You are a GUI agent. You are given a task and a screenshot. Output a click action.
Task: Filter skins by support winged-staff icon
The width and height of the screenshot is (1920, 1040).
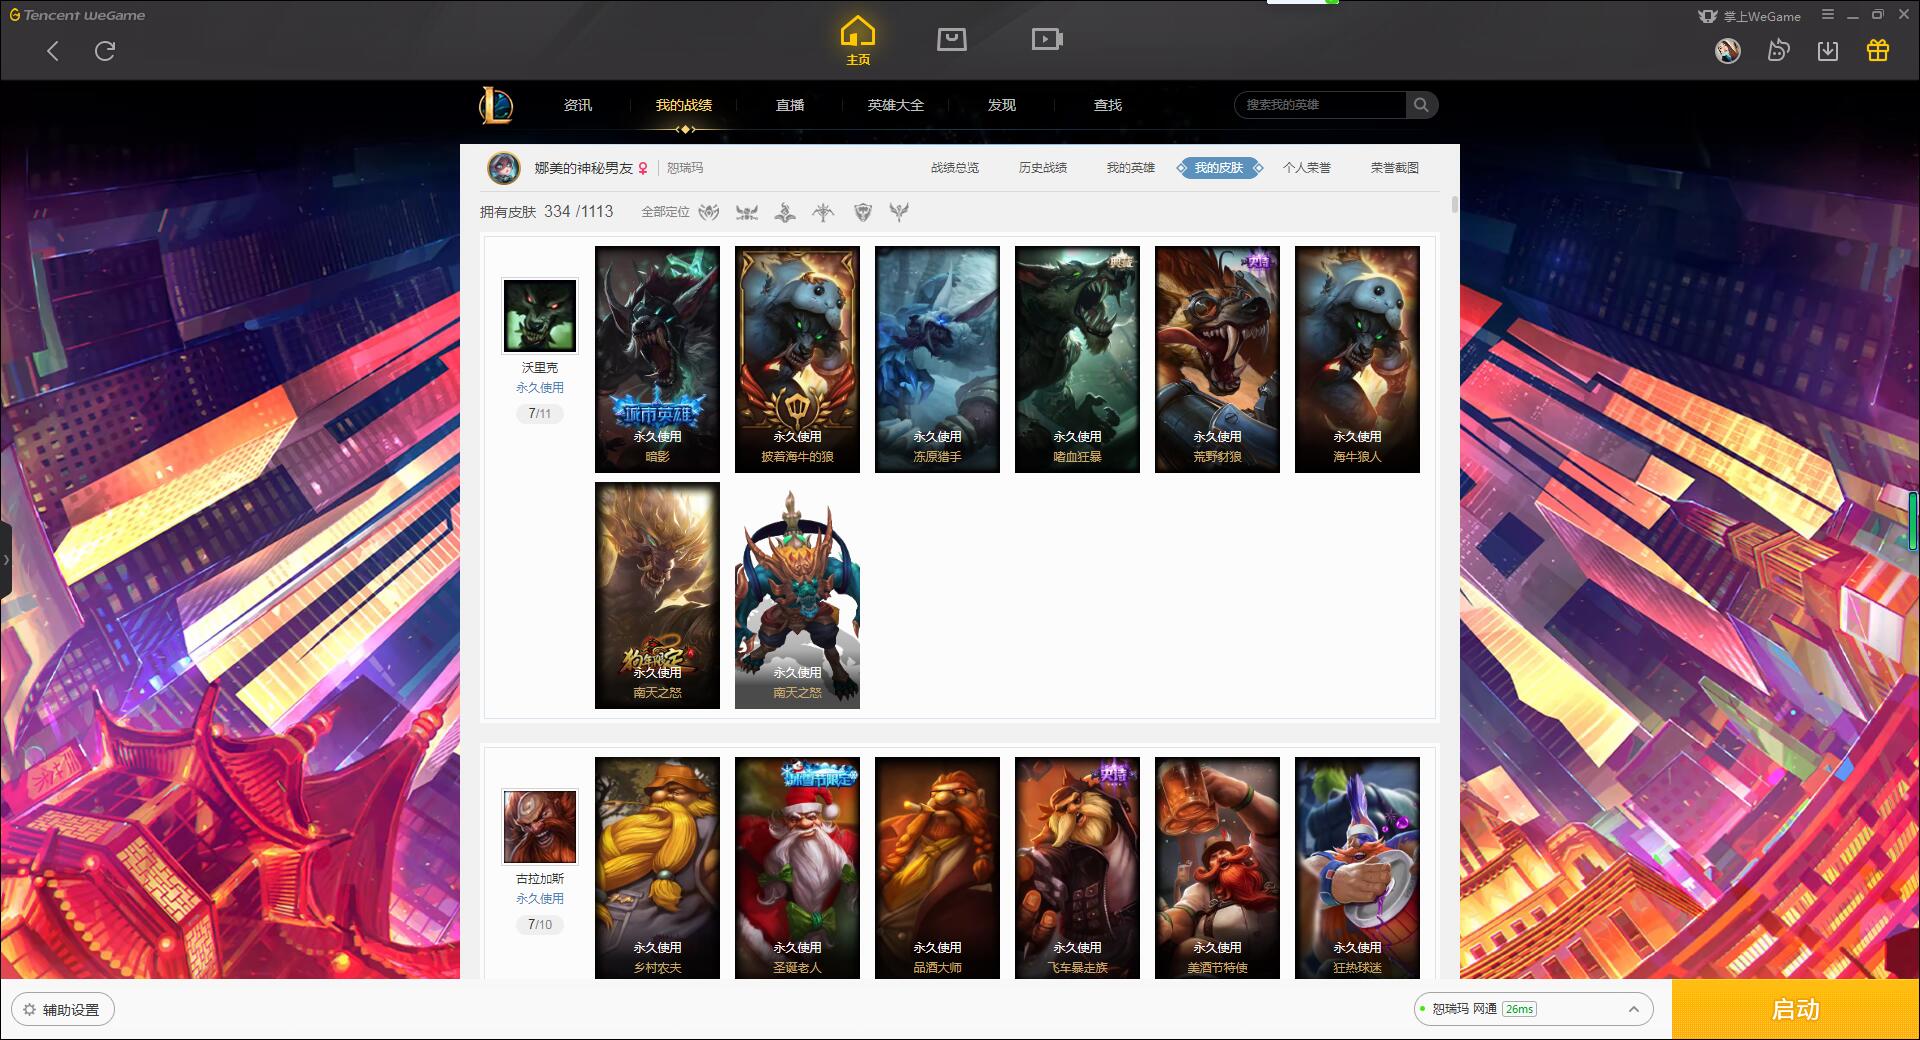point(899,212)
